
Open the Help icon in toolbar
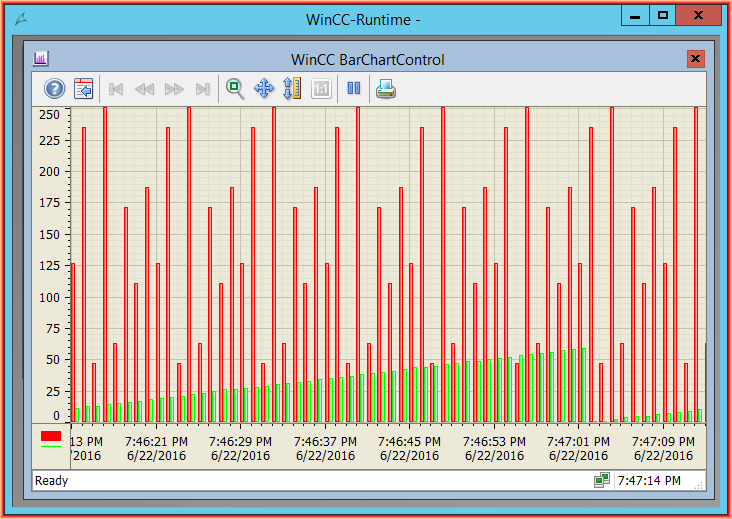tap(54, 89)
